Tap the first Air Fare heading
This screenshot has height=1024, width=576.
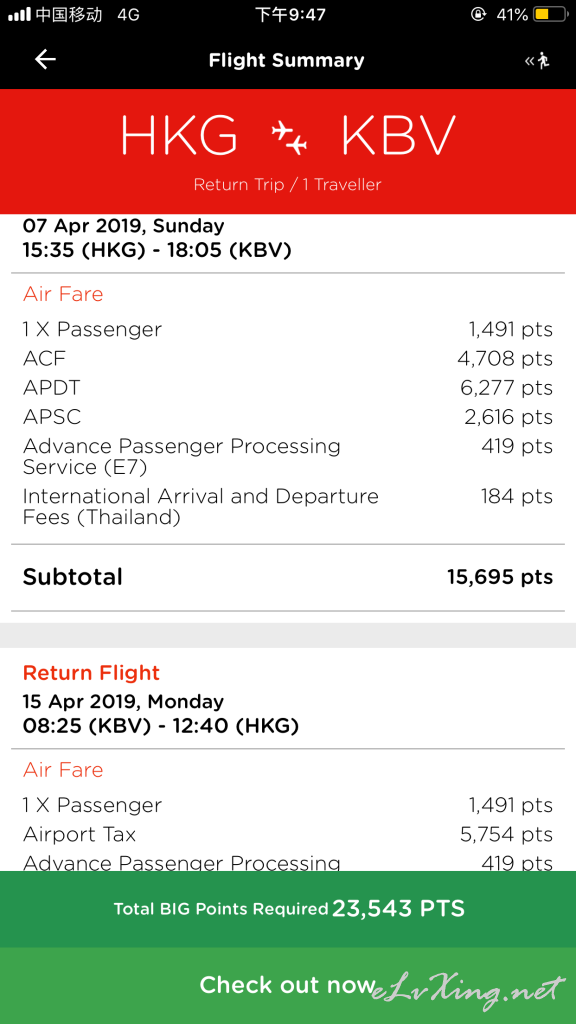[x=63, y=294]
